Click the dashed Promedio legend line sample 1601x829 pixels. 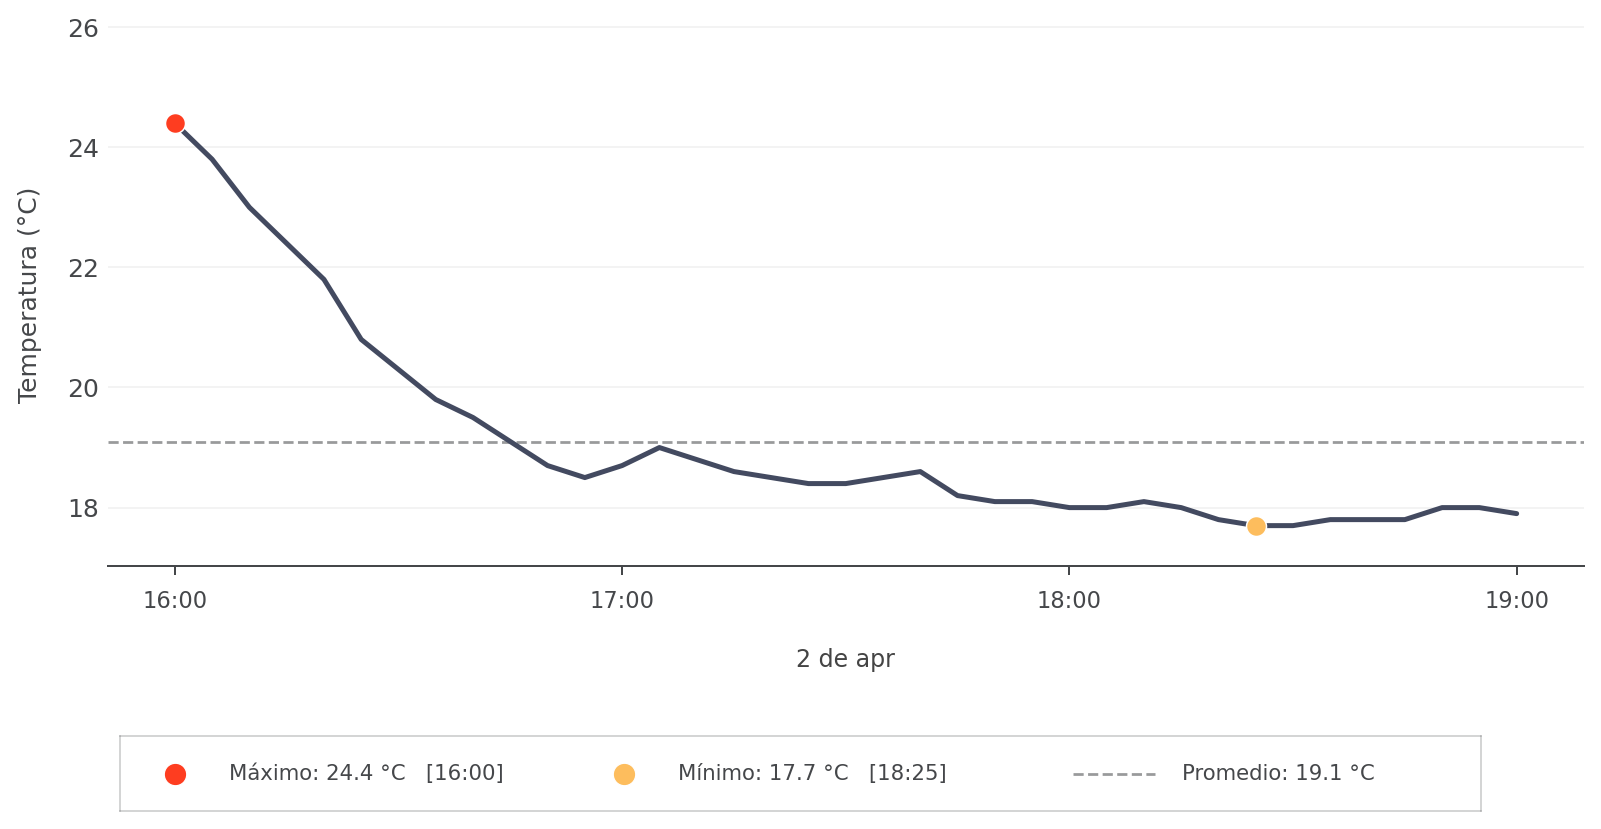point(1114,774)
